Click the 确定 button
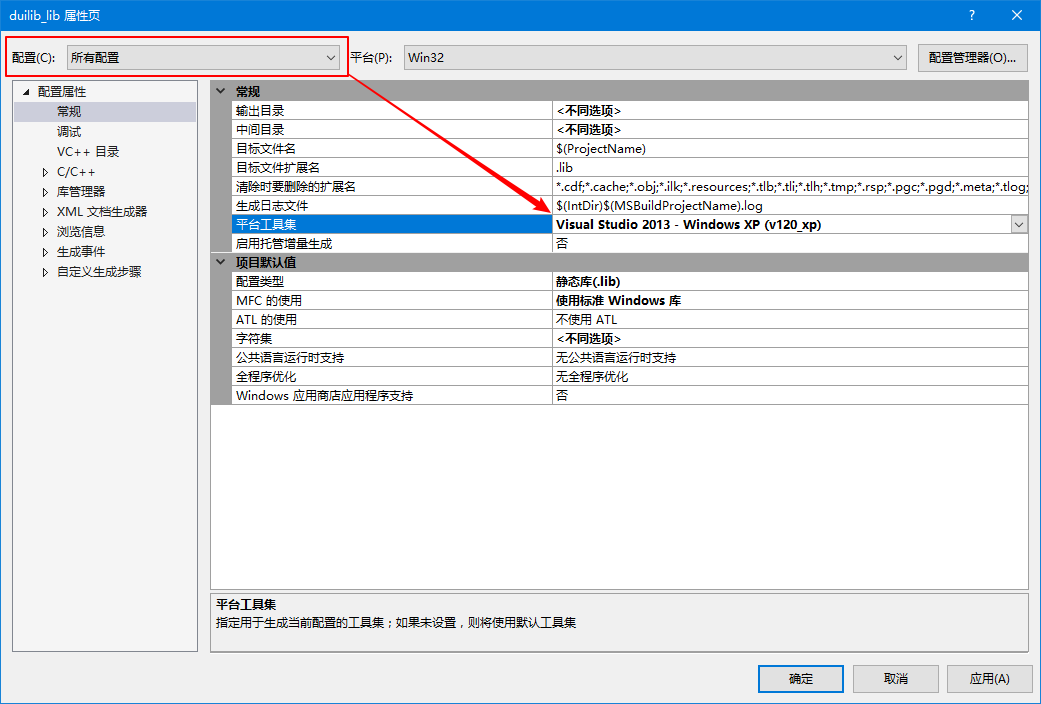This screenshot has width=1041, height=704. 801,678
